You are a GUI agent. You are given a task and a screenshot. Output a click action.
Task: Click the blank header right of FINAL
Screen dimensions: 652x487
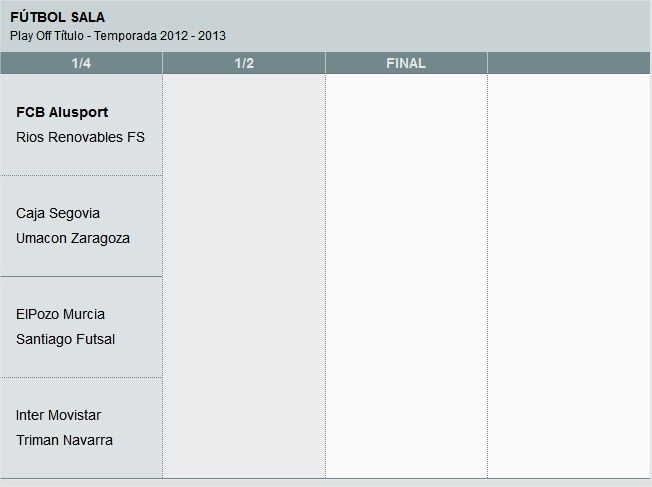coord(568,63)
